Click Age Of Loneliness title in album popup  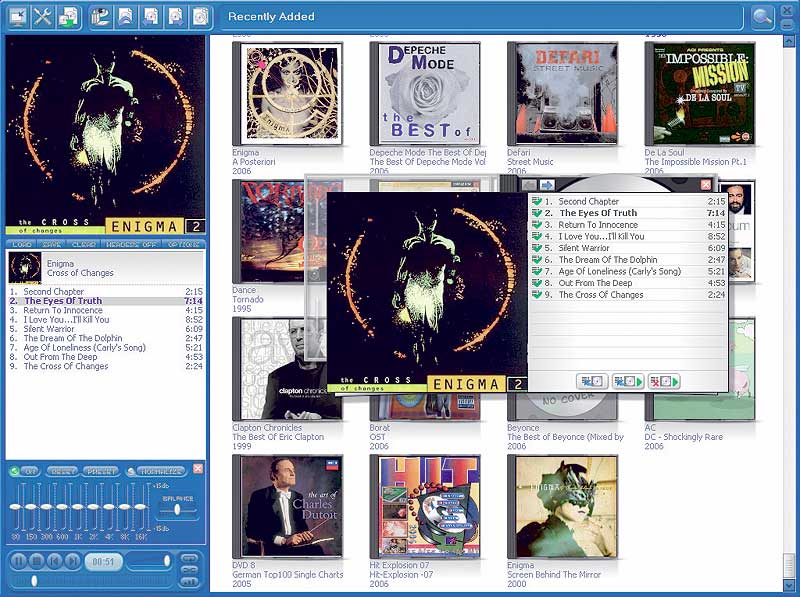coord(620,271)
